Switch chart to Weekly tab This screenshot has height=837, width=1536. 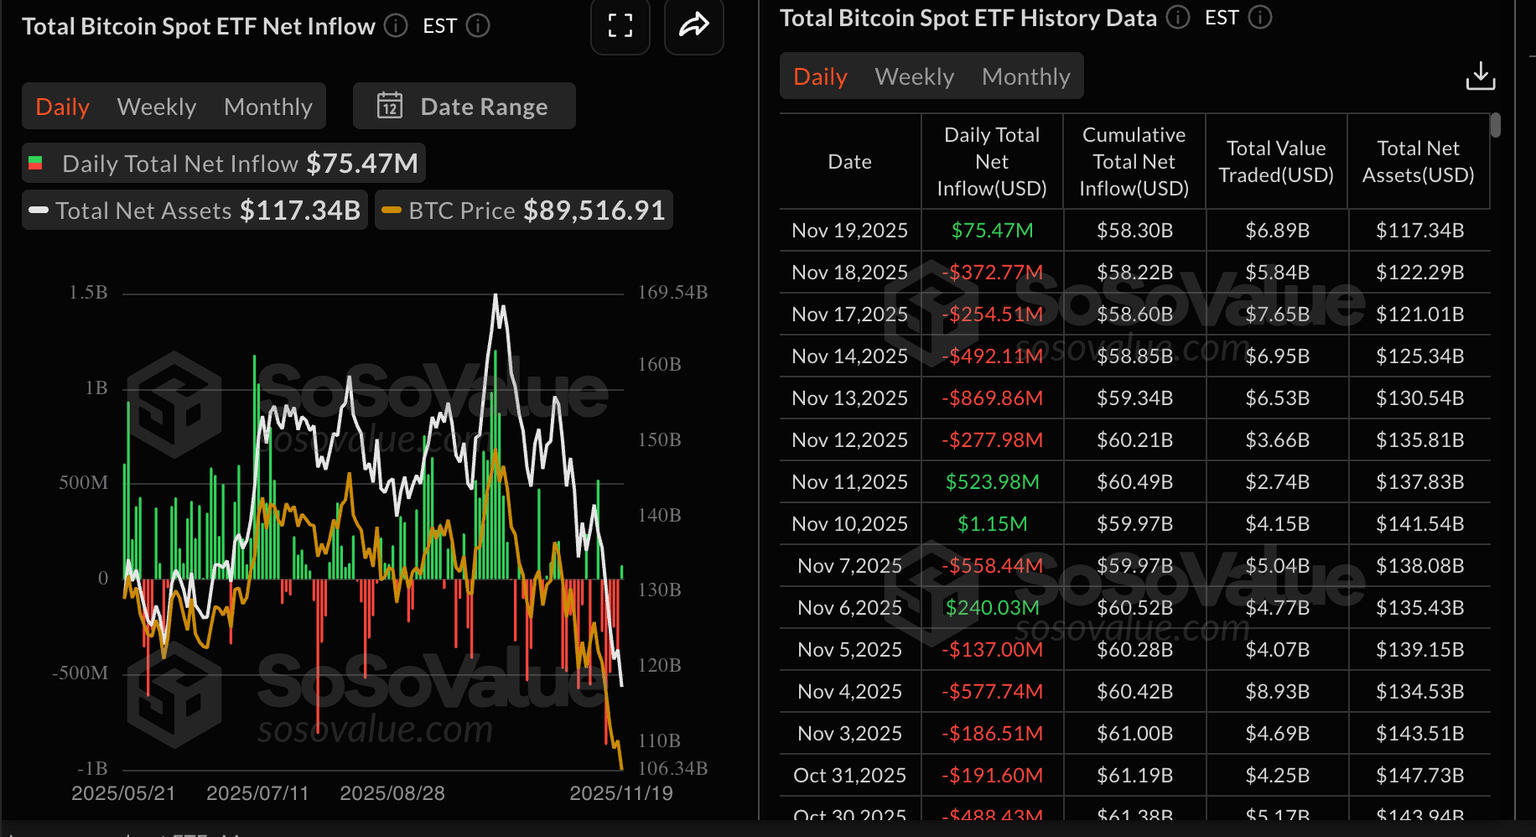[156, 106]
